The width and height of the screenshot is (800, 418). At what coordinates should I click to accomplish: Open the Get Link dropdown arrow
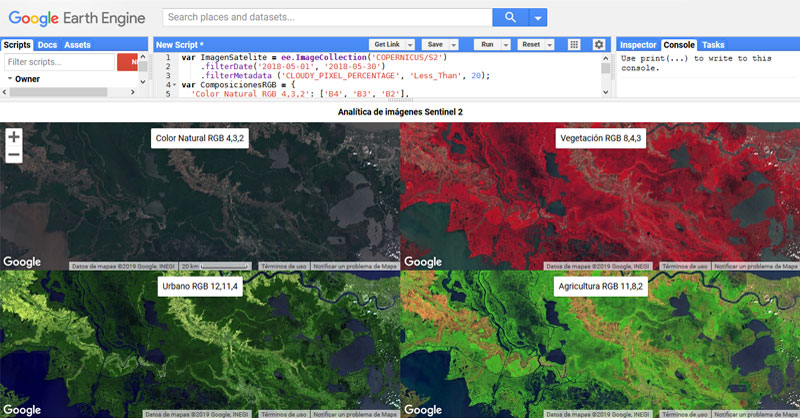[410, 45]
